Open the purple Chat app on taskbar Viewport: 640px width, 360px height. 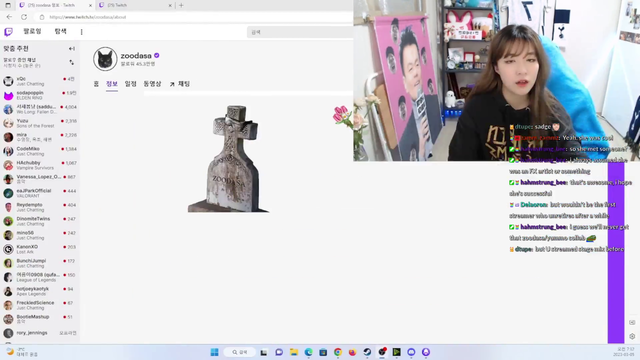pyautogui.click(x=279, y=352)
